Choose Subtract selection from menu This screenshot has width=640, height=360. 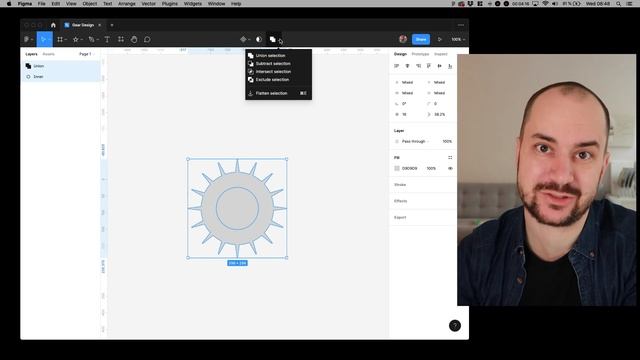tap(278, 64)
